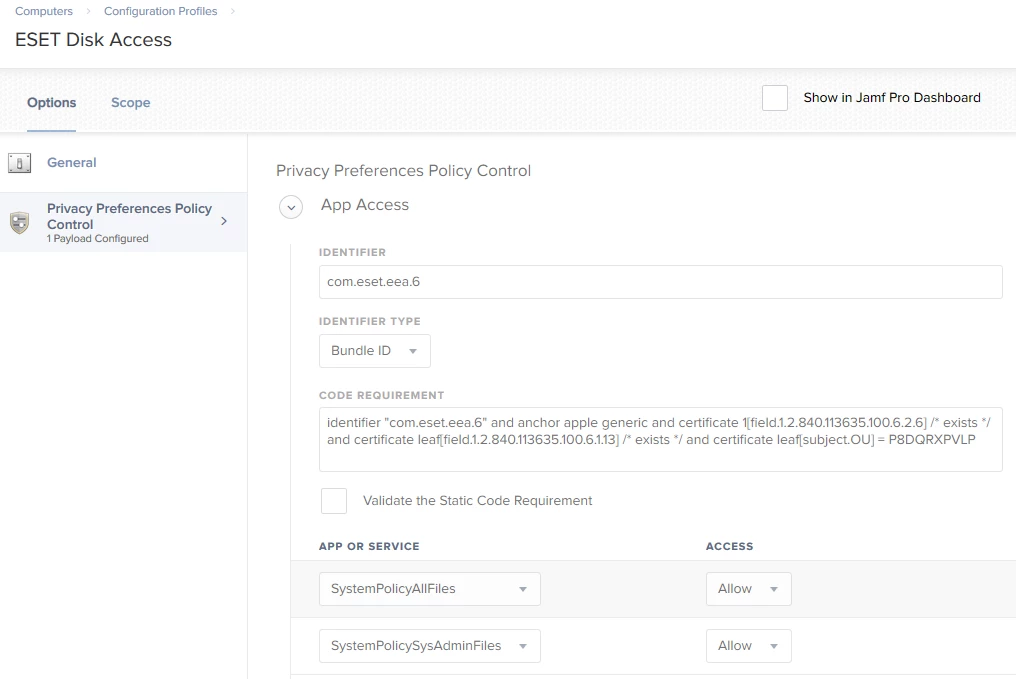Viewport: 1016px width, 679px height.
Task: Change the SystemPolicySysAdminFiles Allow access dropdown
Action: tap(748, 646)
